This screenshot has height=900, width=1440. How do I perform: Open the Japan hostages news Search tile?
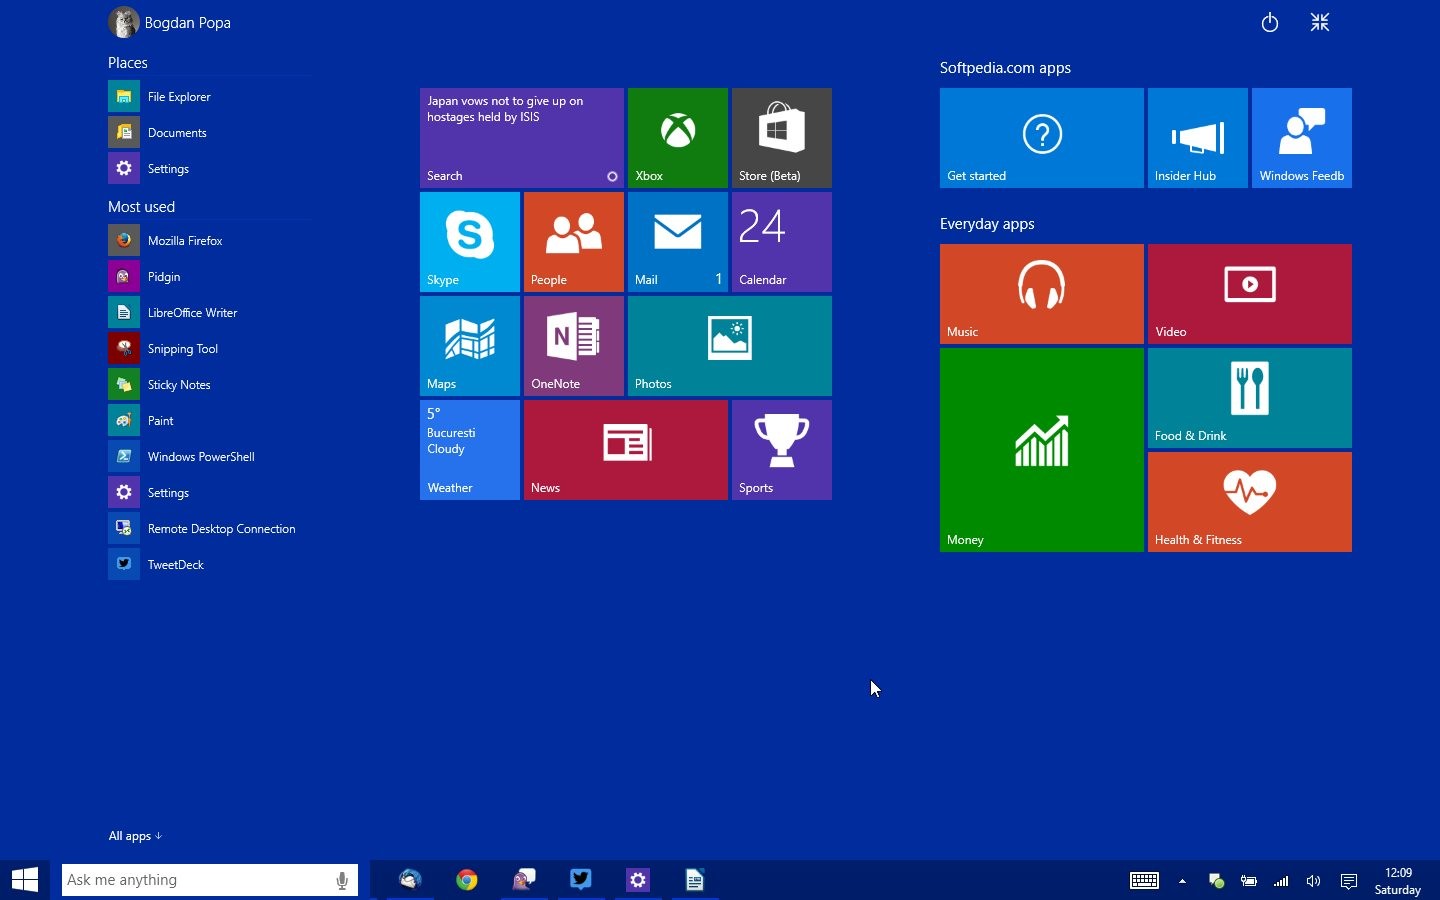(x=521, y=137)
